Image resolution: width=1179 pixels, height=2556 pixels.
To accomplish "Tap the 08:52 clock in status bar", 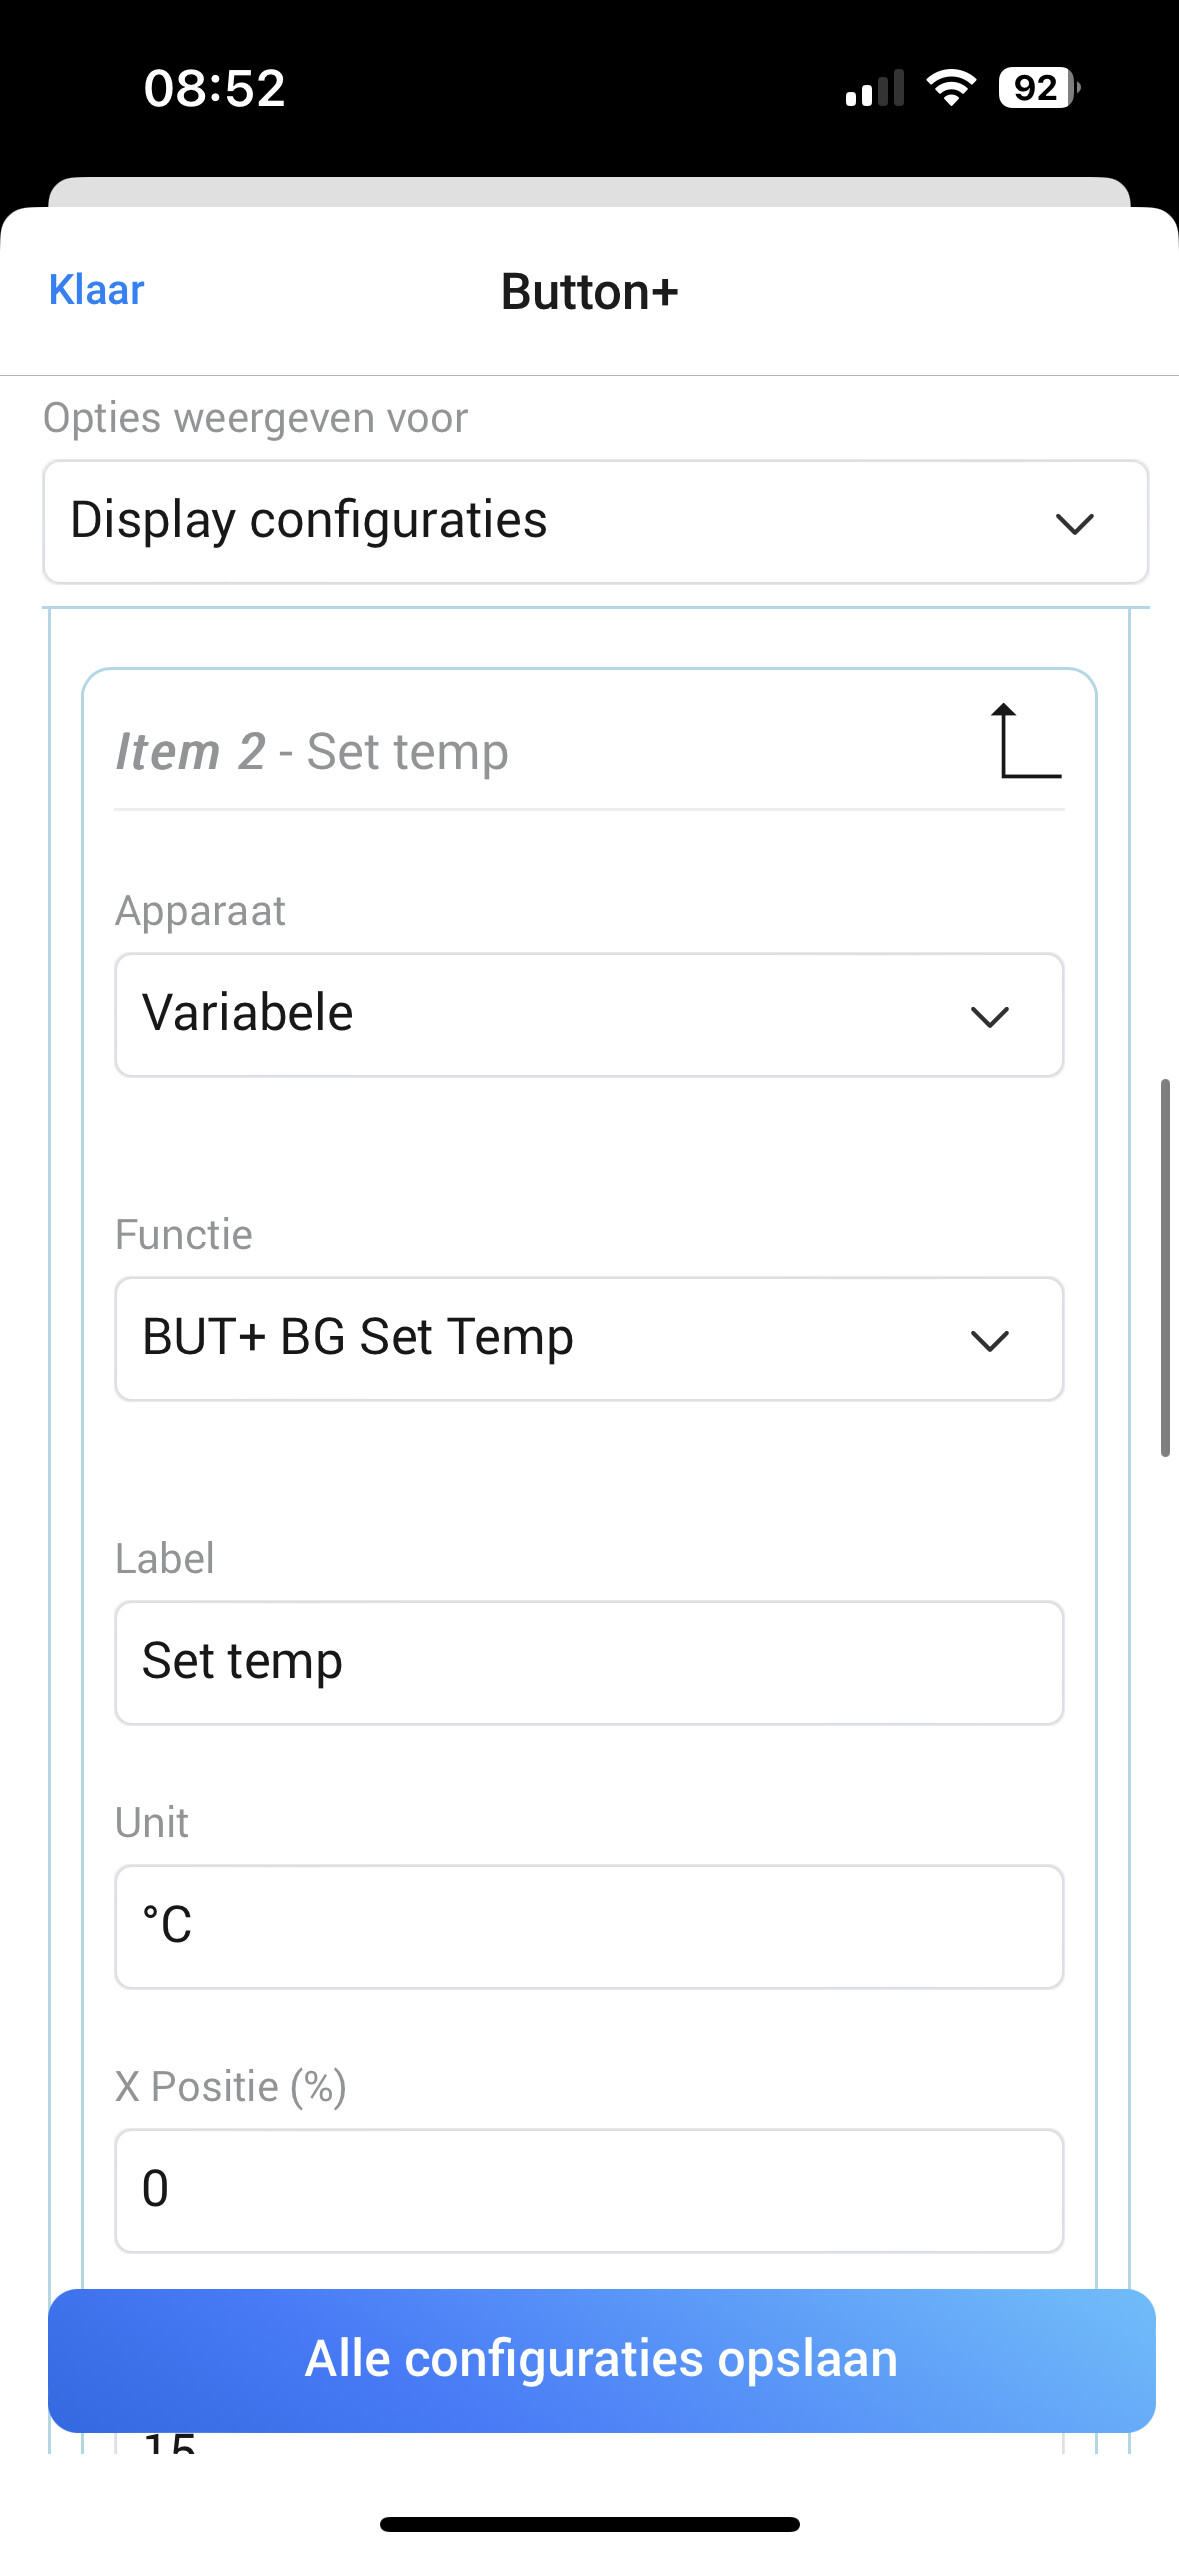I will point(214,88).
